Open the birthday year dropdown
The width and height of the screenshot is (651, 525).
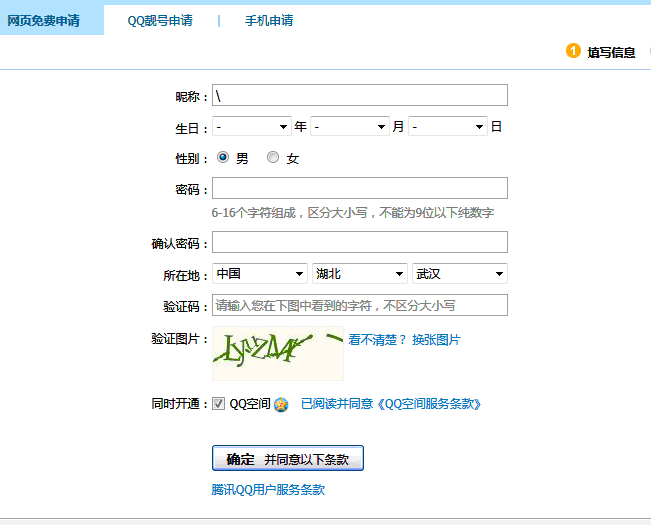(252, 126)
